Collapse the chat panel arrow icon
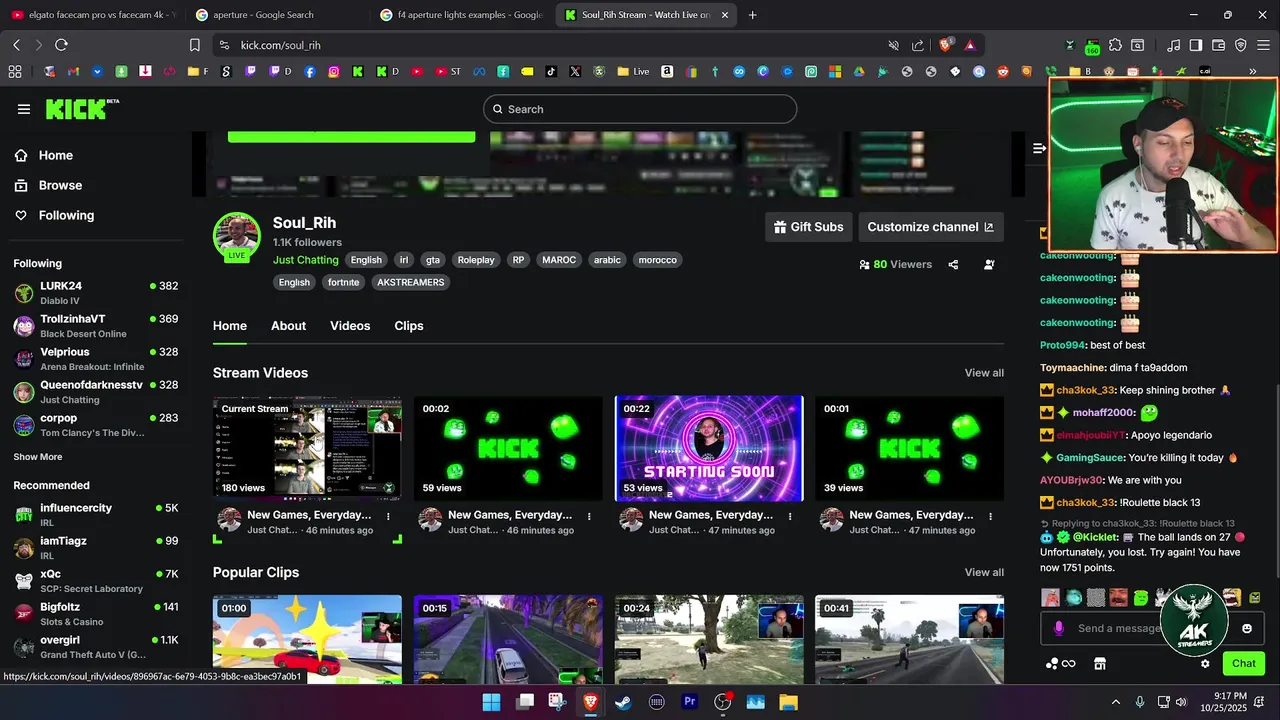1280x720 pixels. tap(1039, 148)
